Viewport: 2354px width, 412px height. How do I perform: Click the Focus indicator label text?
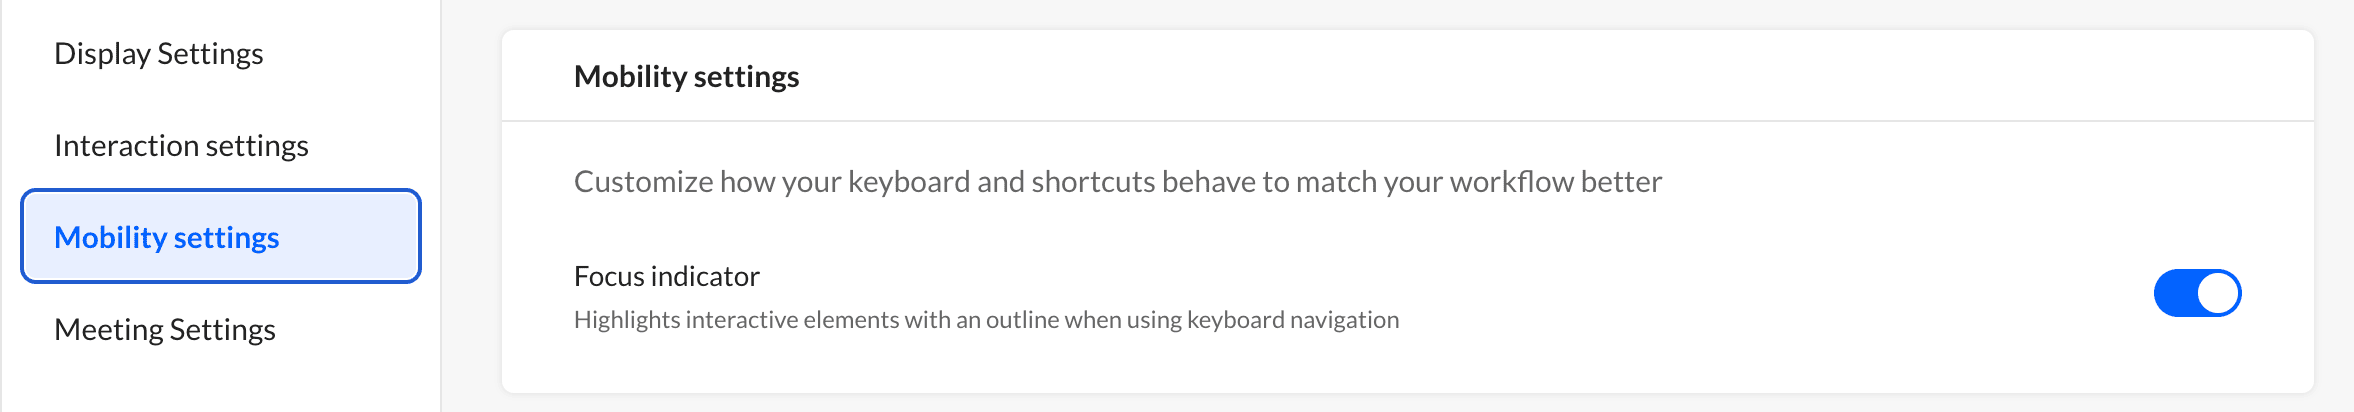coord(667,276)
